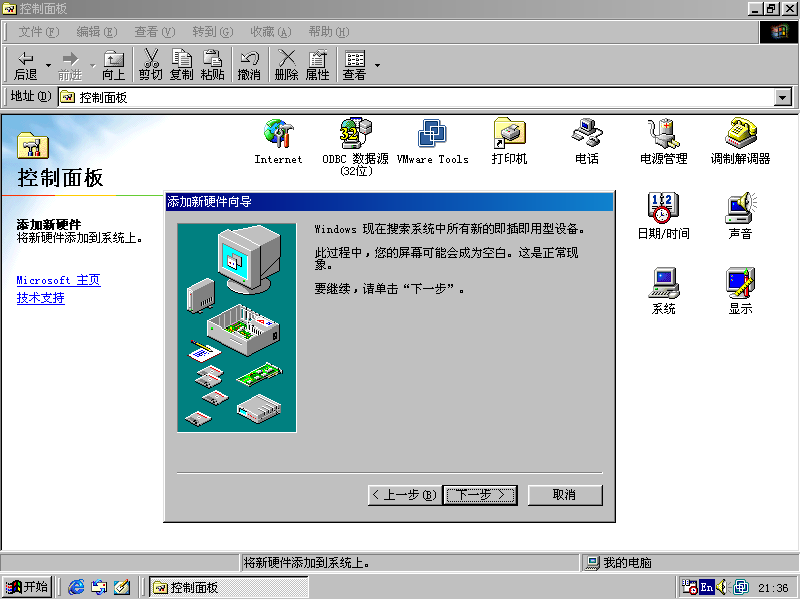This screenshot has width=800, height=599.
Task: Open the 编辑(E) menu
Action: pyautogui.click(x=96, y=32)
